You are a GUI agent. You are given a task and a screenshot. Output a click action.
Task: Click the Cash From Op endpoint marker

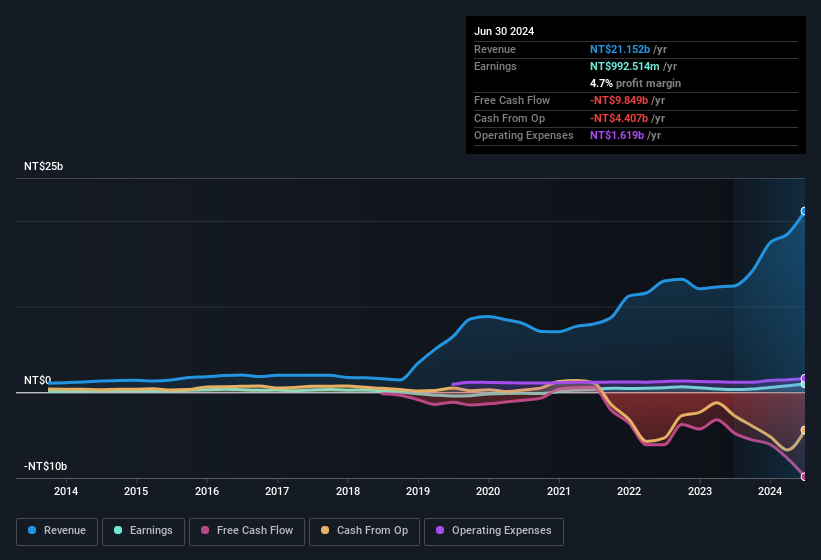click(x=804, y=430)
